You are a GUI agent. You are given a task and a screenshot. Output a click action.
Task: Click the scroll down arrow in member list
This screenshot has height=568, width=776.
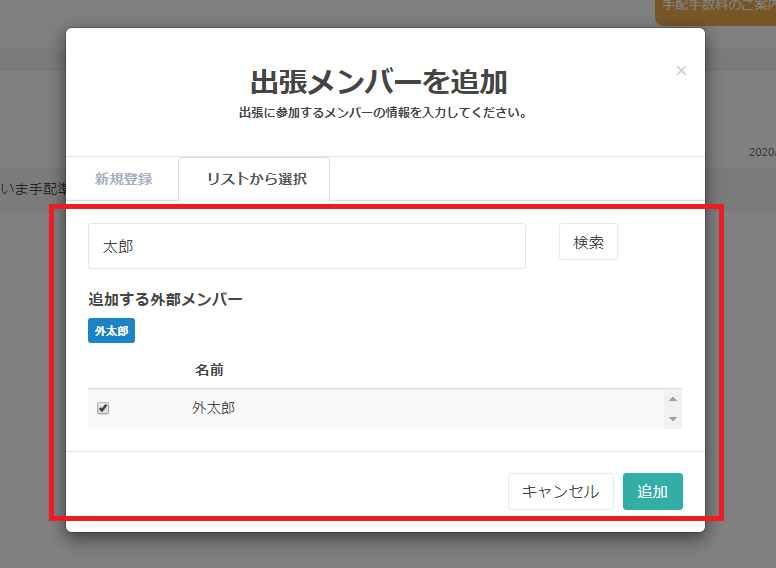(673, 419)
